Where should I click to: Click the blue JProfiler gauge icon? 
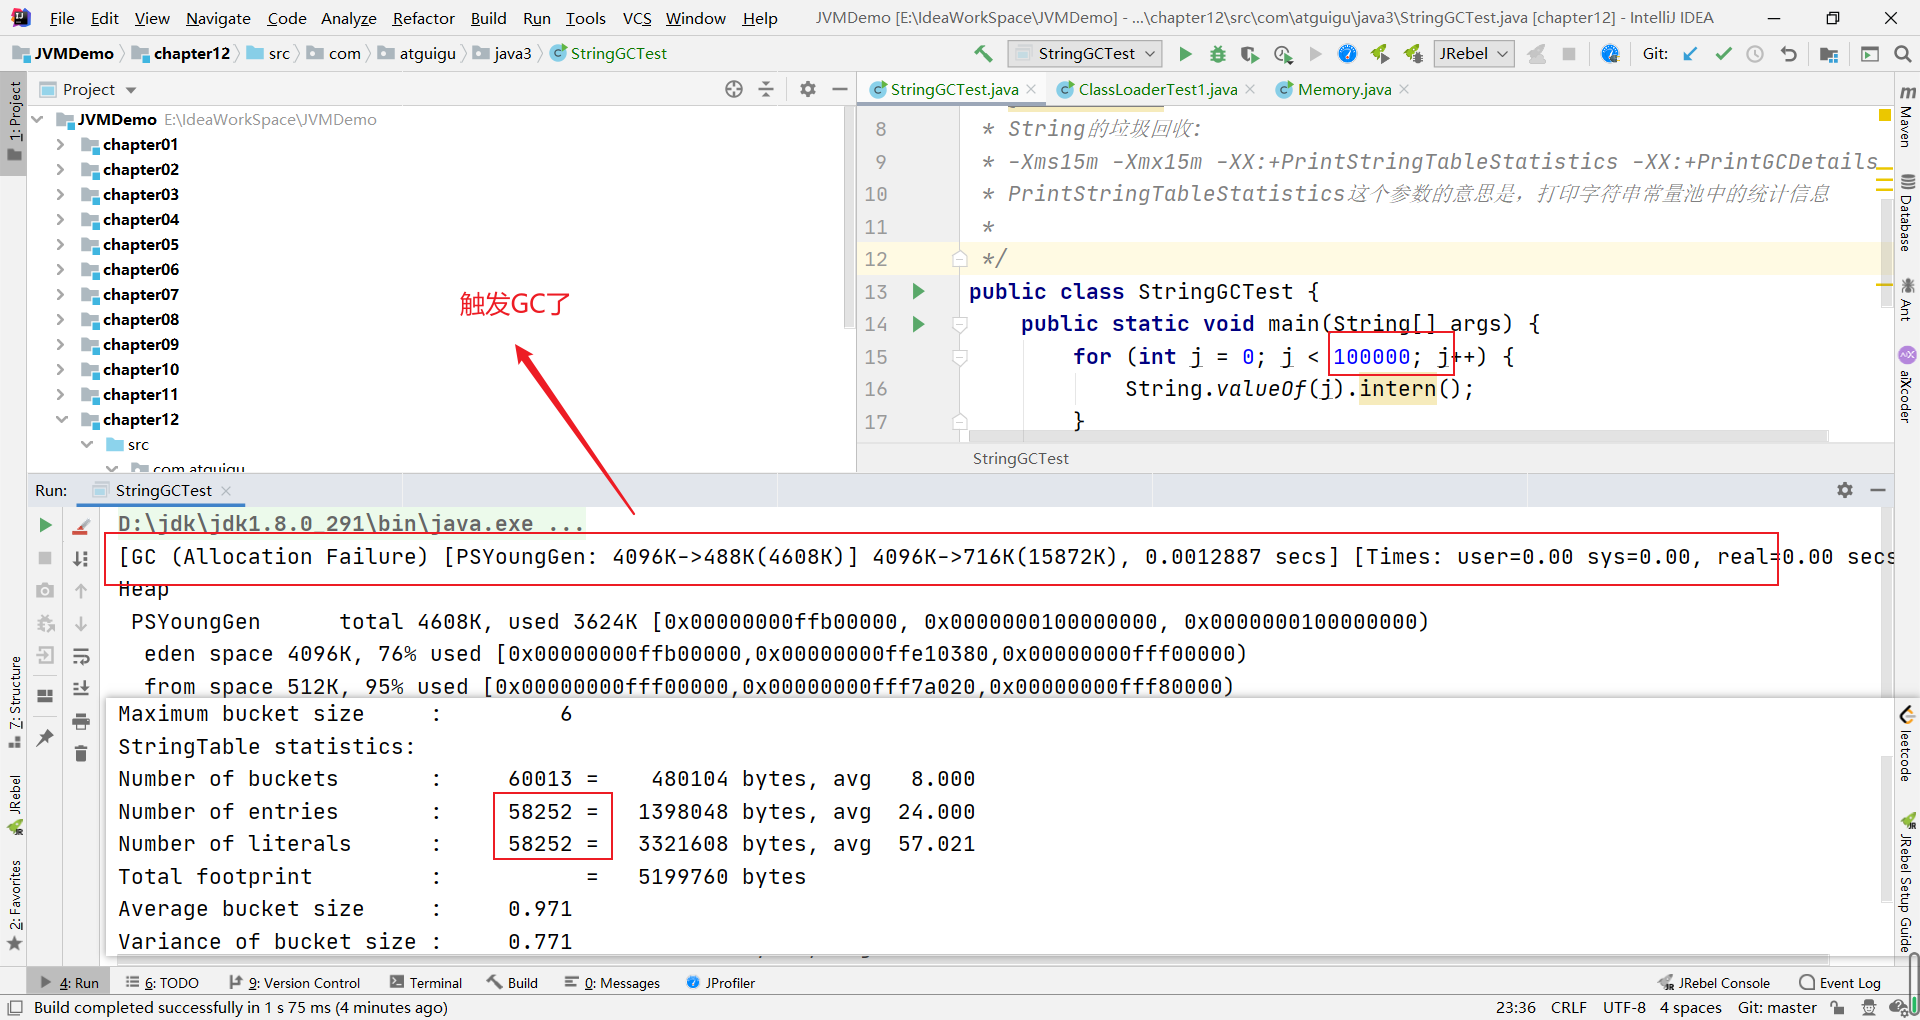tap(1347, 53)
